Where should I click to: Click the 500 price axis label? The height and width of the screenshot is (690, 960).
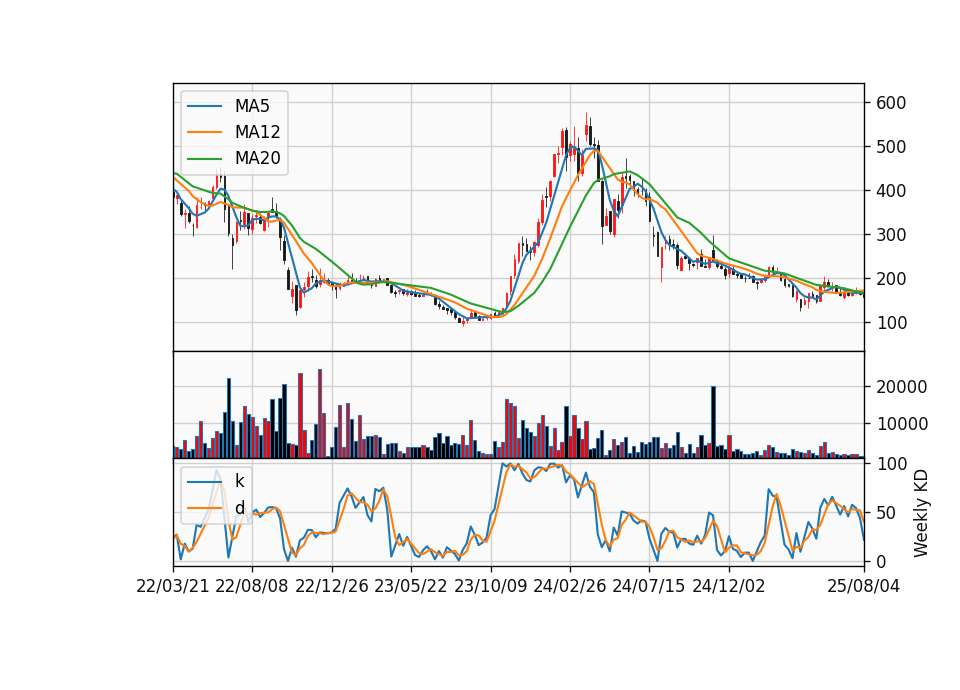pos(891,147)
